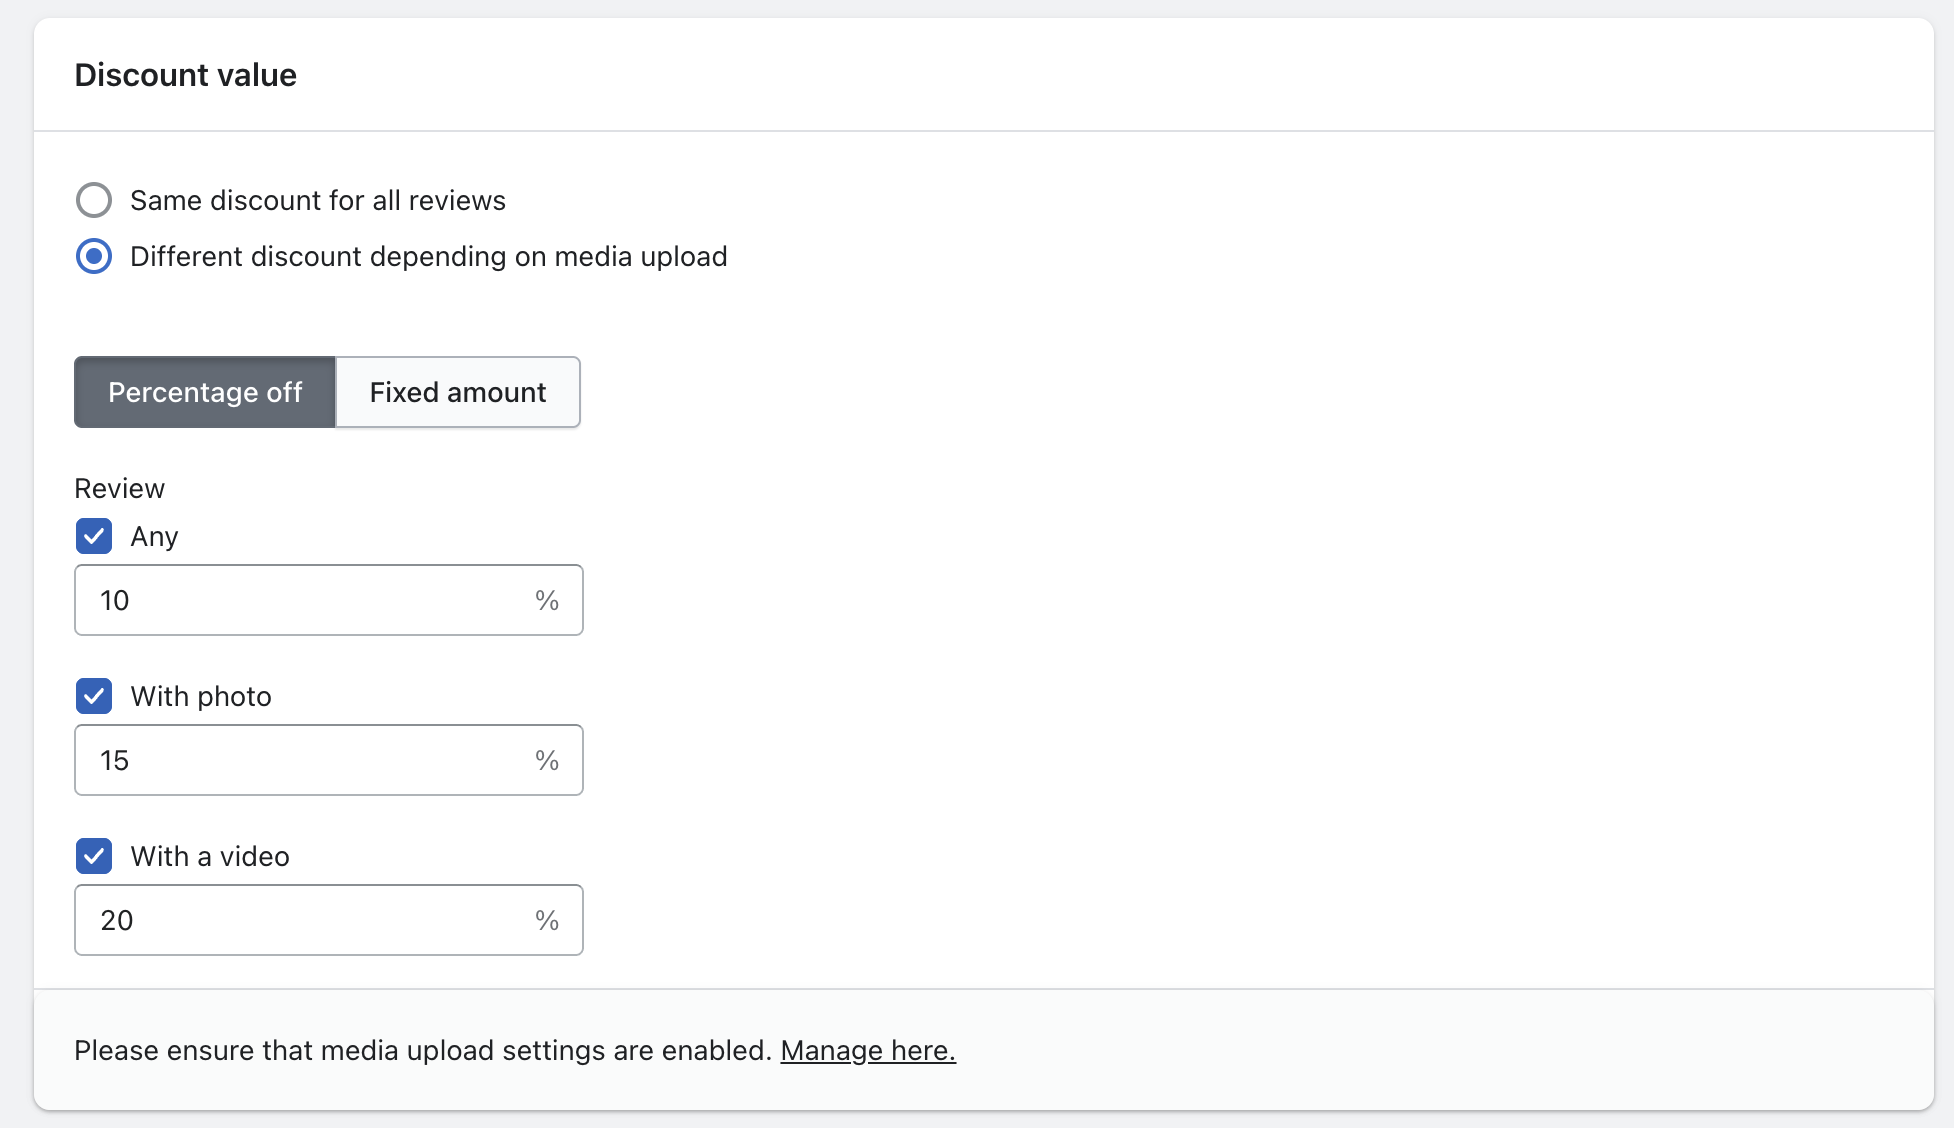Click the 'With a video' label text
The width and height of the screenshot is (1954, 1128).
pos(210,856)
